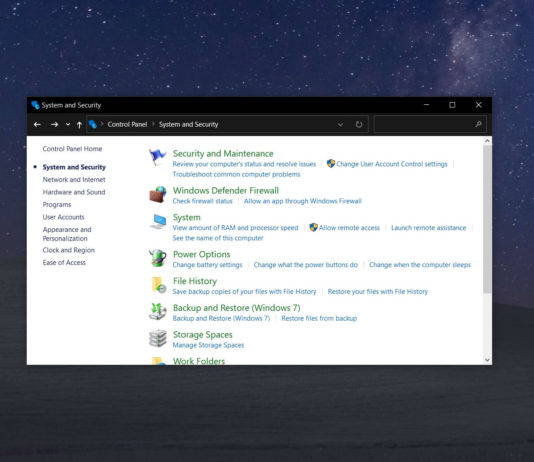The height and width of the screenshot is (462, 534).
Task: Click the Windows Defender Firewall icon
Action: tap(158, 194)
